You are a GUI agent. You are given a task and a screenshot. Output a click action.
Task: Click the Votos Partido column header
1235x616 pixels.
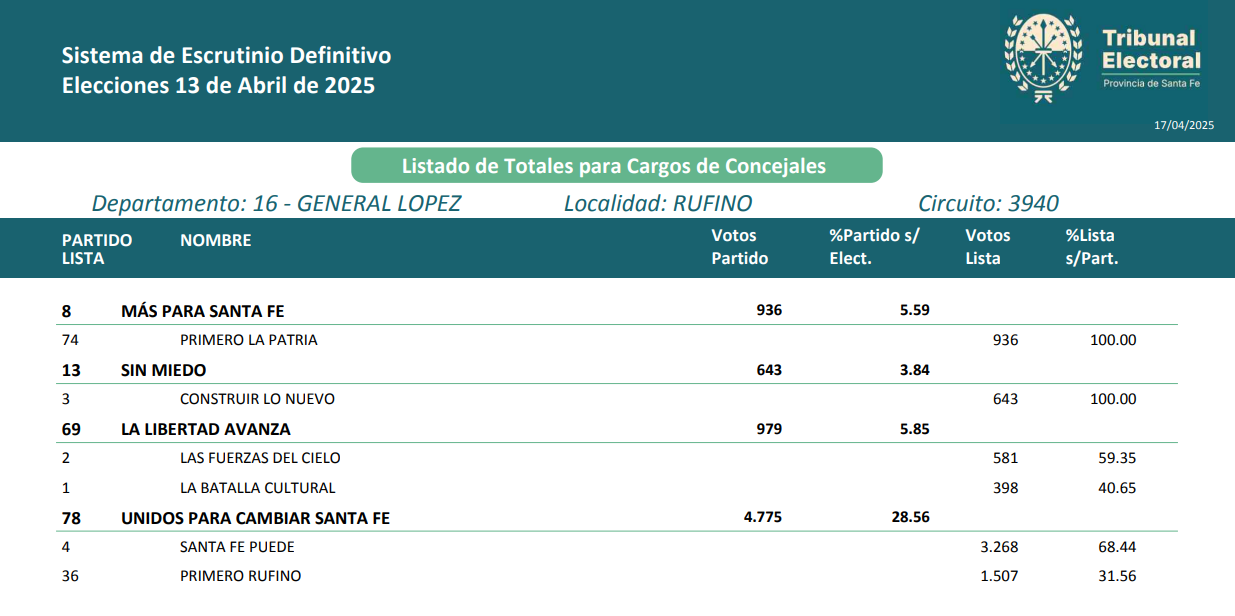[739, 247]
